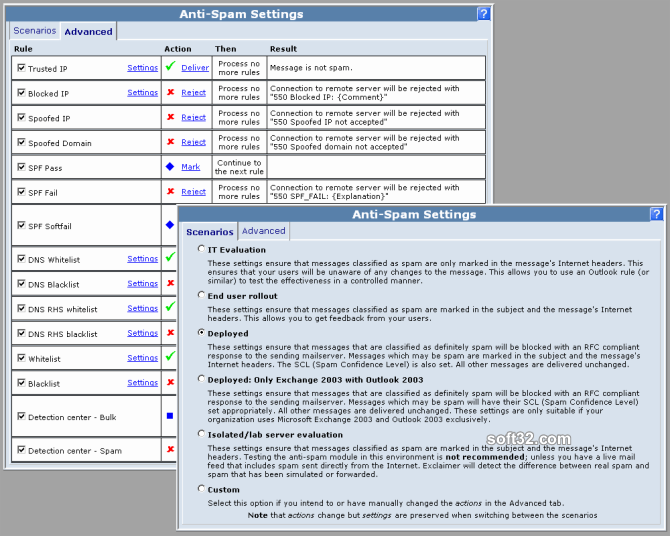Click red X icon in Blacklist row

(170, 382)
